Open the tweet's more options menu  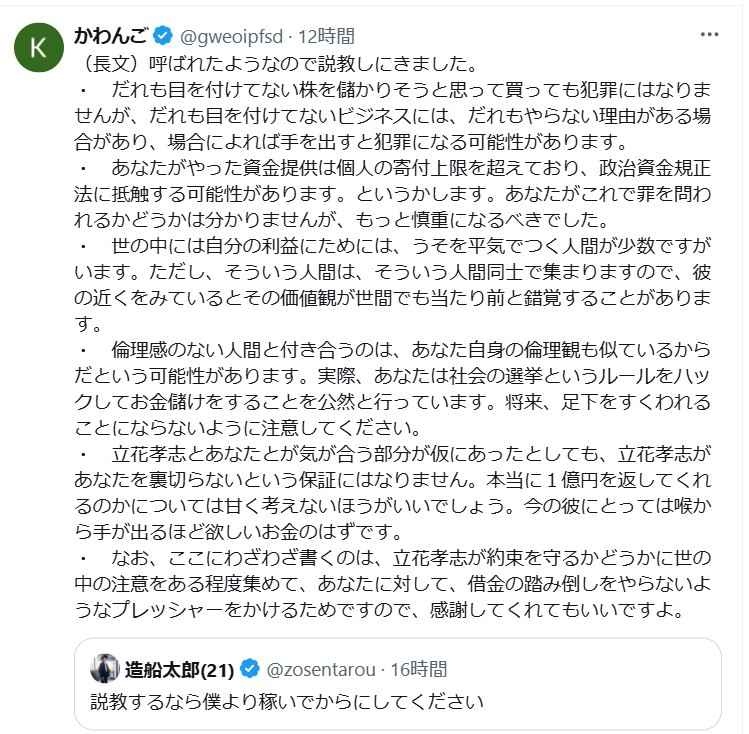click(x=710, y=34)
